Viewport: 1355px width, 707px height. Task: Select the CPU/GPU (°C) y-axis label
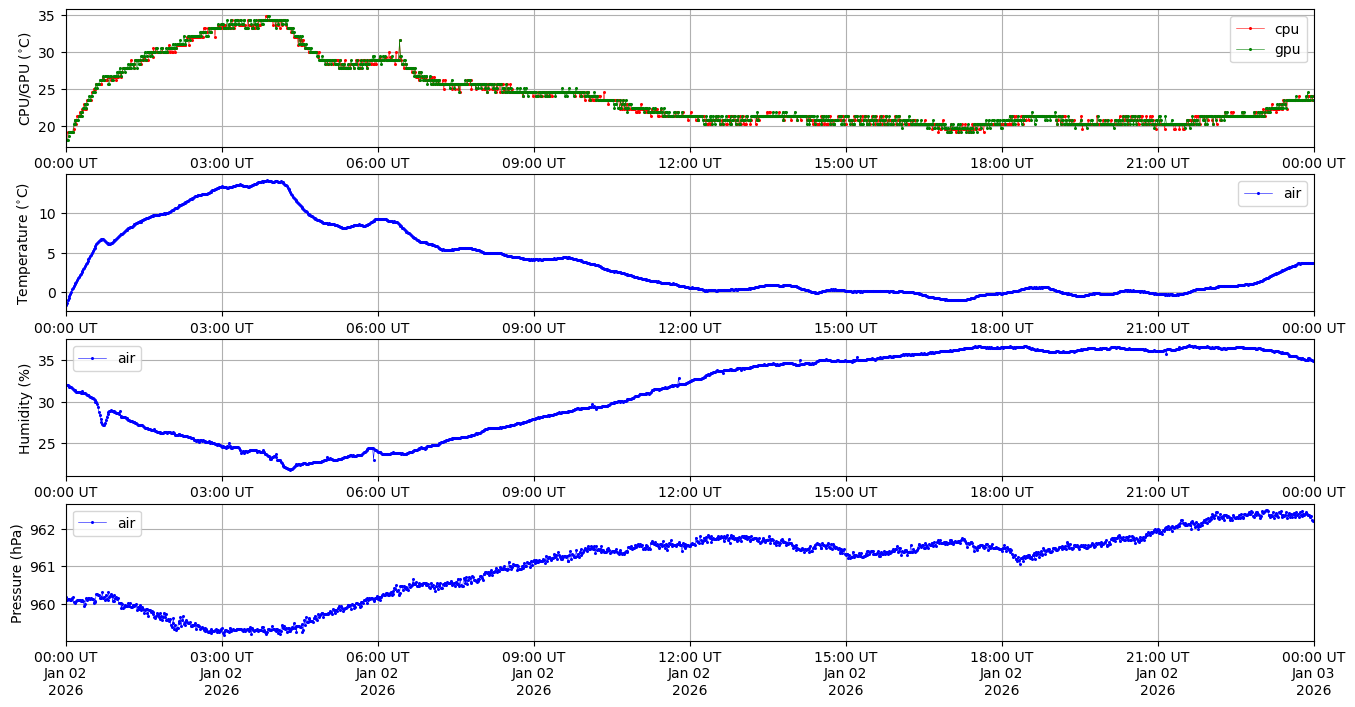(25, 79)
